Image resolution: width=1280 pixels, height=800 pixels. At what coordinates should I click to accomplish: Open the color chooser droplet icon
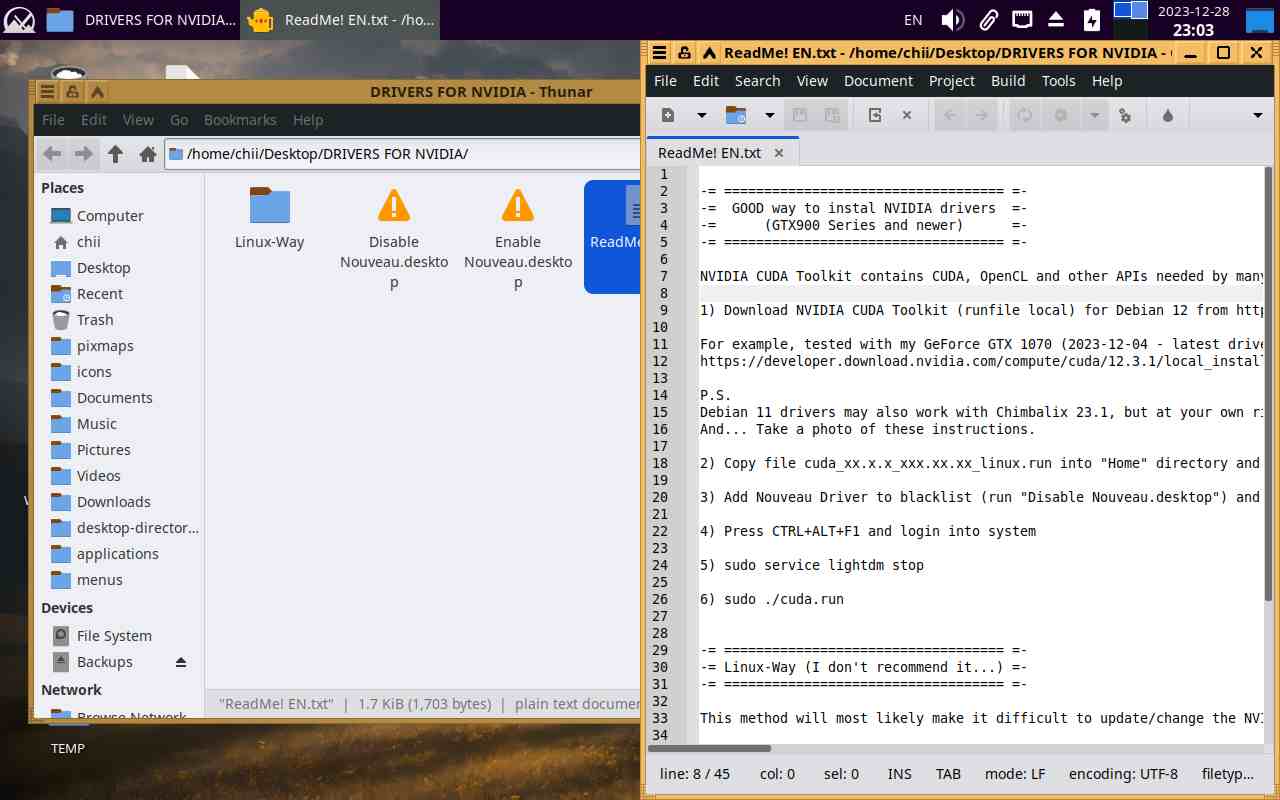click(x=1167, y=115)
